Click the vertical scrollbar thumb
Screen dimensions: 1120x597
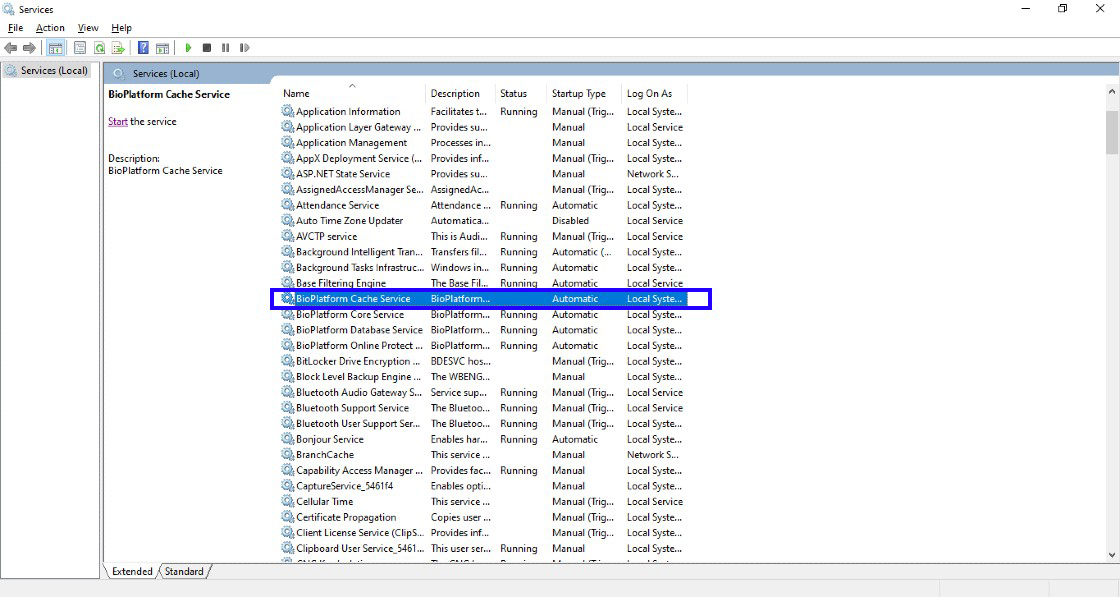[x=1111, y=132]
